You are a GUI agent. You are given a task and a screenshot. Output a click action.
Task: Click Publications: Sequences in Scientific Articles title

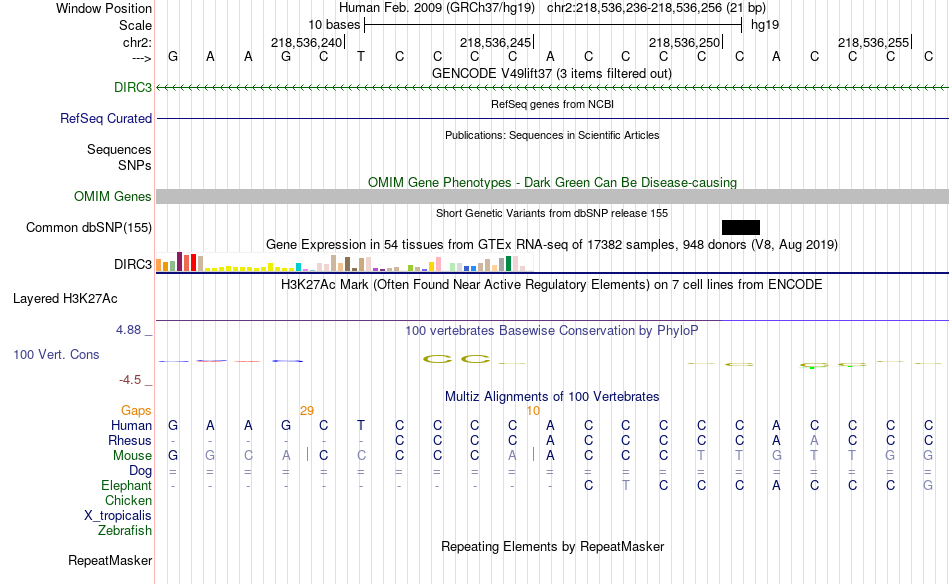click(x=552, y=135)
